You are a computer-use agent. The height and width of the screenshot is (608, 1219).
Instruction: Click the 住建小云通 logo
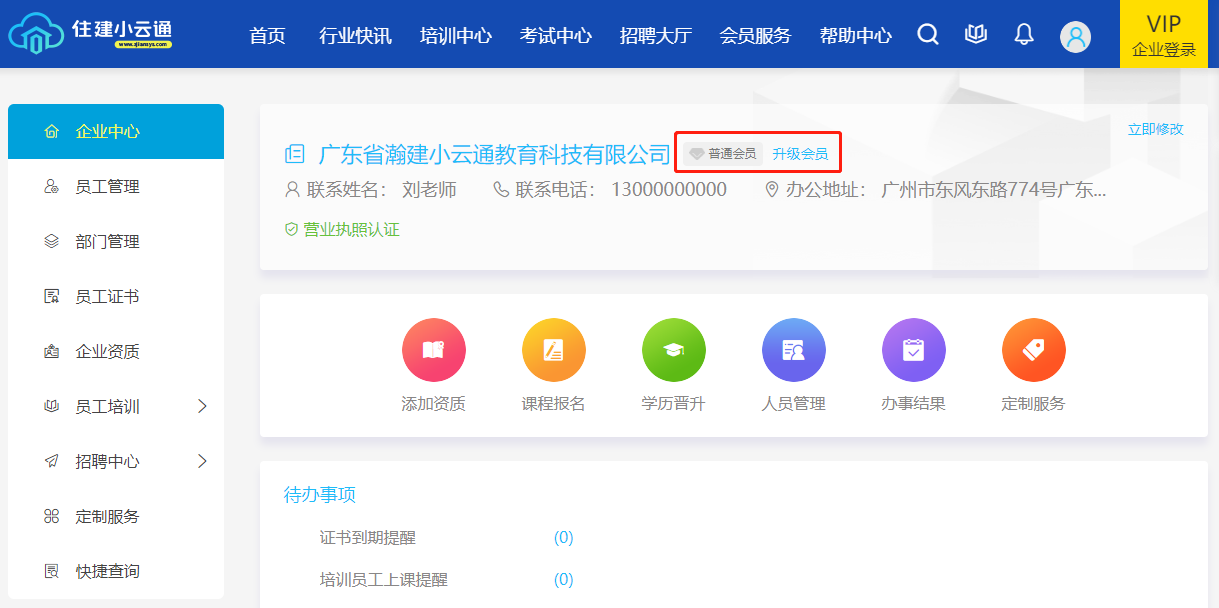(90, 34)
